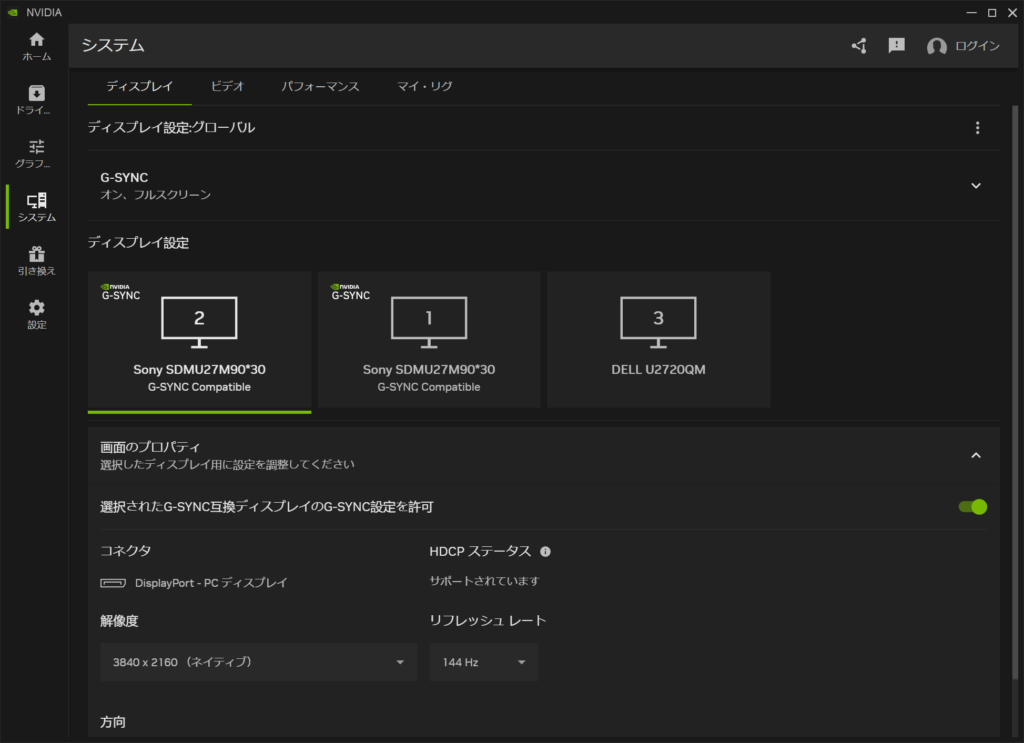Viewport: 1024px width, 743px height.
Task: Click the DisplayPort - PC ディスプレイ text
Action: pyautogui.click(x=211, y=583)
